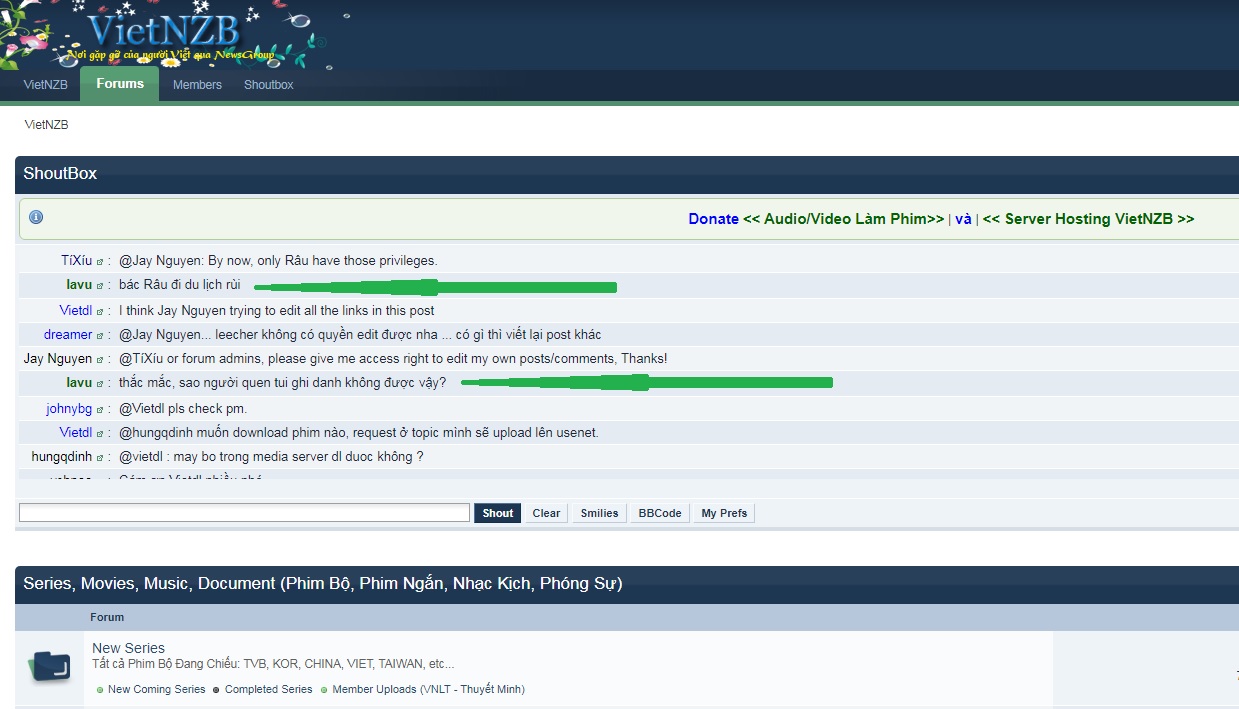1239x709 pixels.
Task: Select the VietNZB navigation tab
Action: coord(46,85)
